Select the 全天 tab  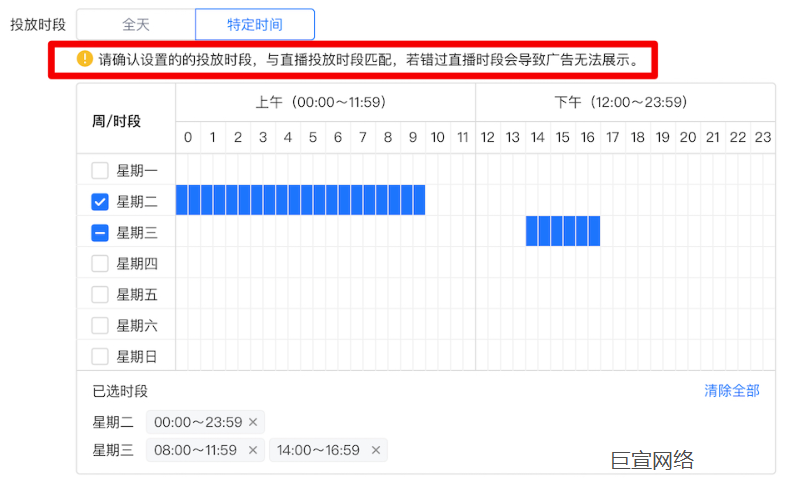coord(136,24)
